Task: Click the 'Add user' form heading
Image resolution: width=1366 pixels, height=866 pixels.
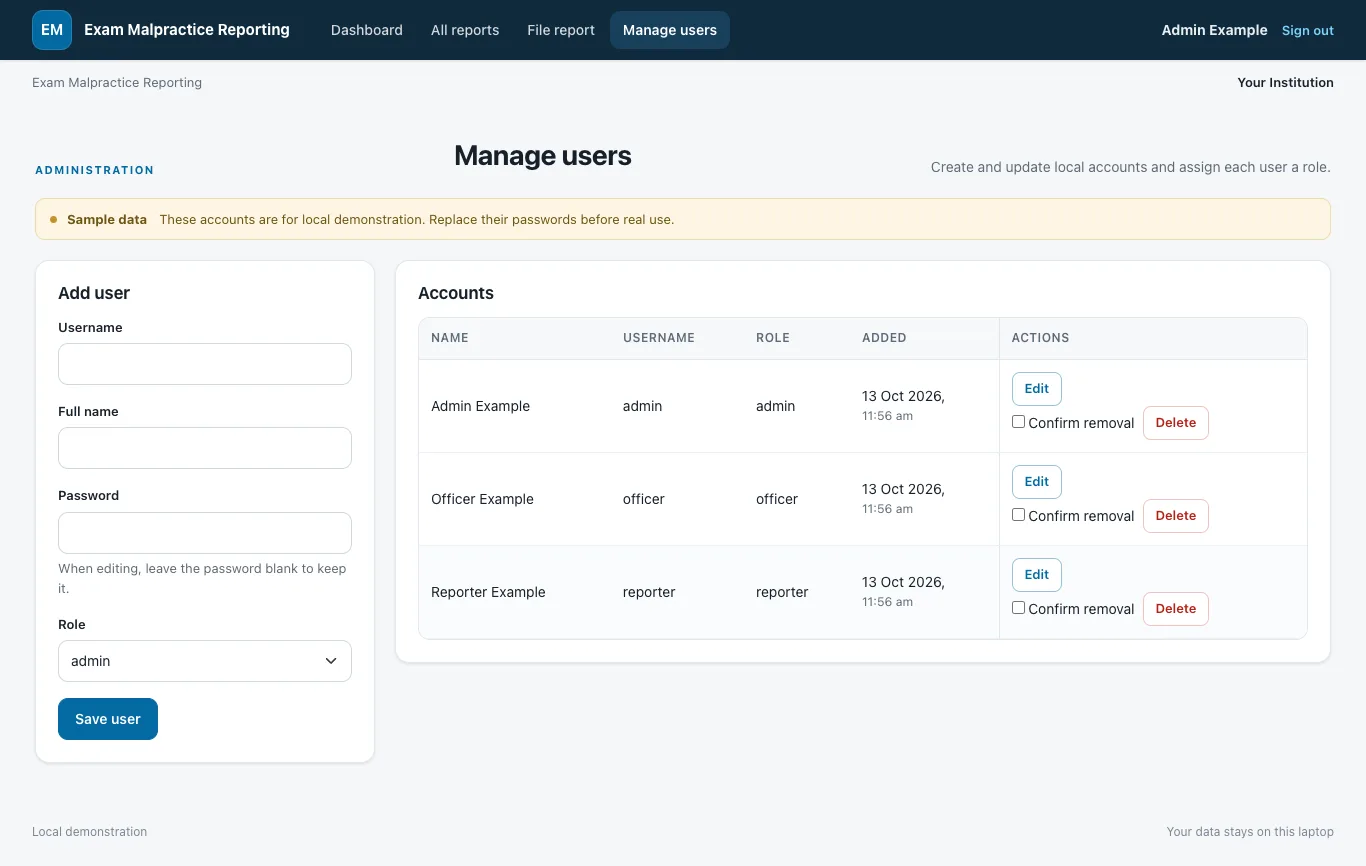Action: pos(94,293)
